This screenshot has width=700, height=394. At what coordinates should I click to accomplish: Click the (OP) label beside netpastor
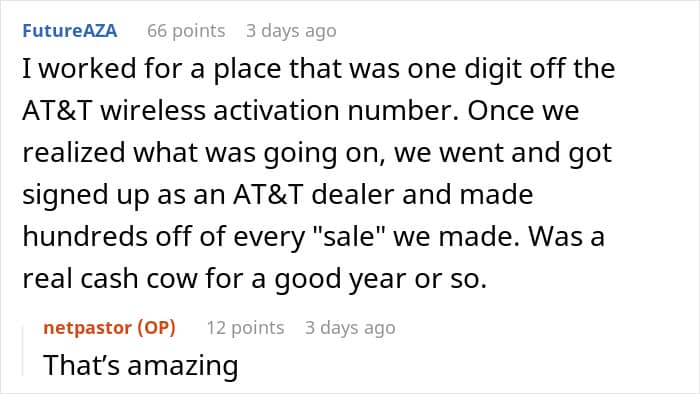click(x=156, y=328)
